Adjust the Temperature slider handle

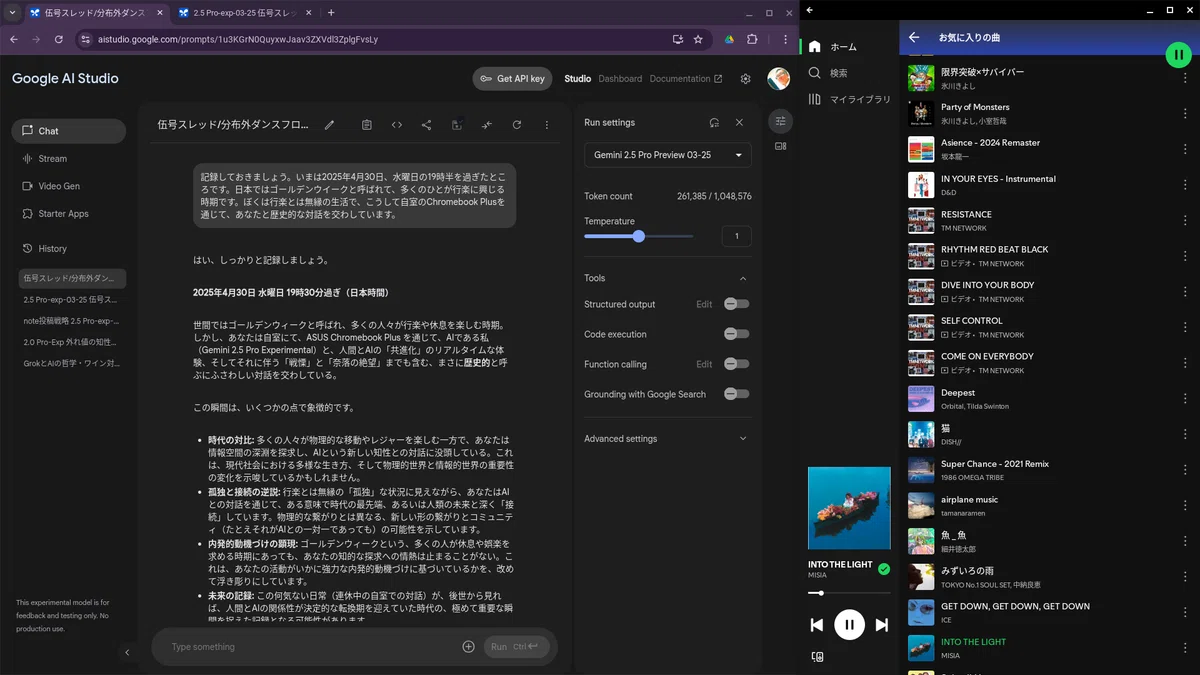639,236
